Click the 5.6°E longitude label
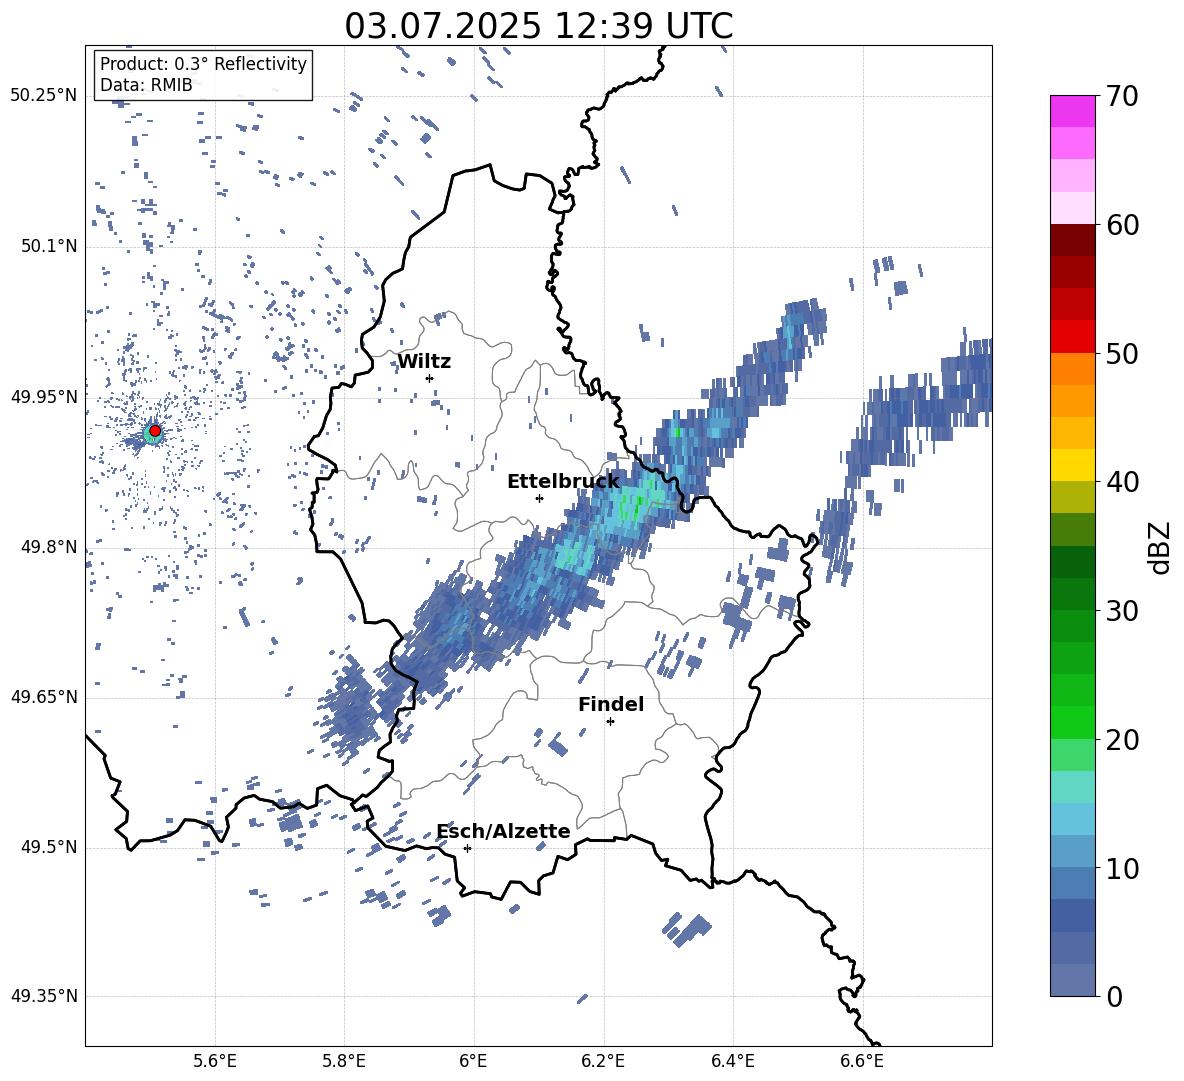This screenshot has height=1081, width=1184. click(x=215, y=1061)
